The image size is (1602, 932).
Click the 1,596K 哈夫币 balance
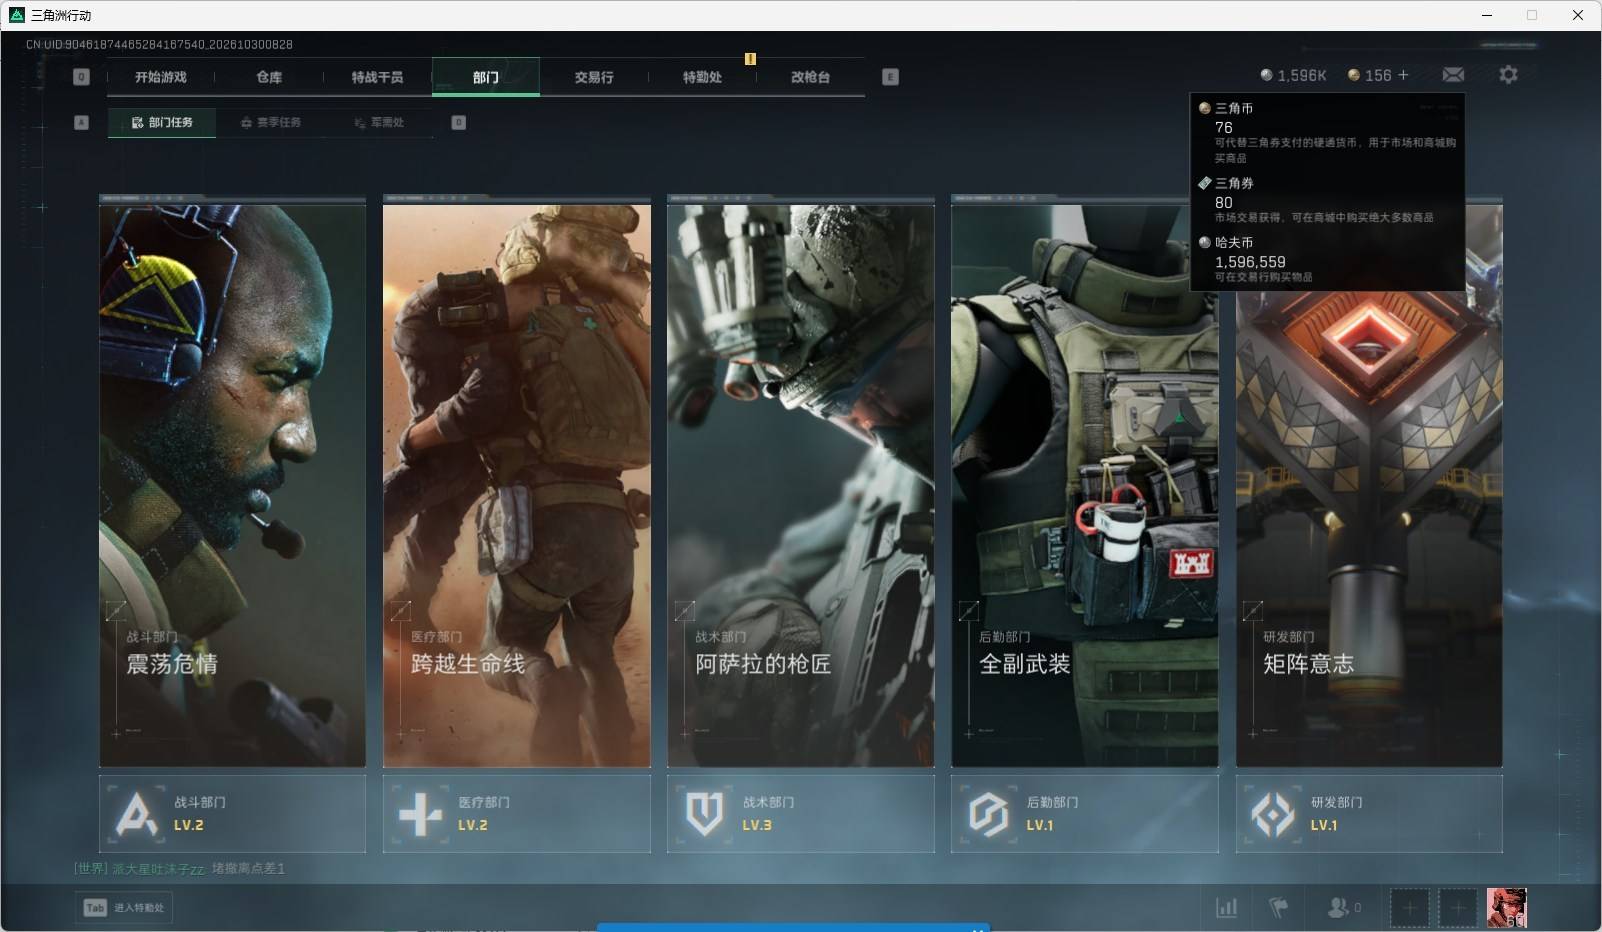coord(1293,75)
